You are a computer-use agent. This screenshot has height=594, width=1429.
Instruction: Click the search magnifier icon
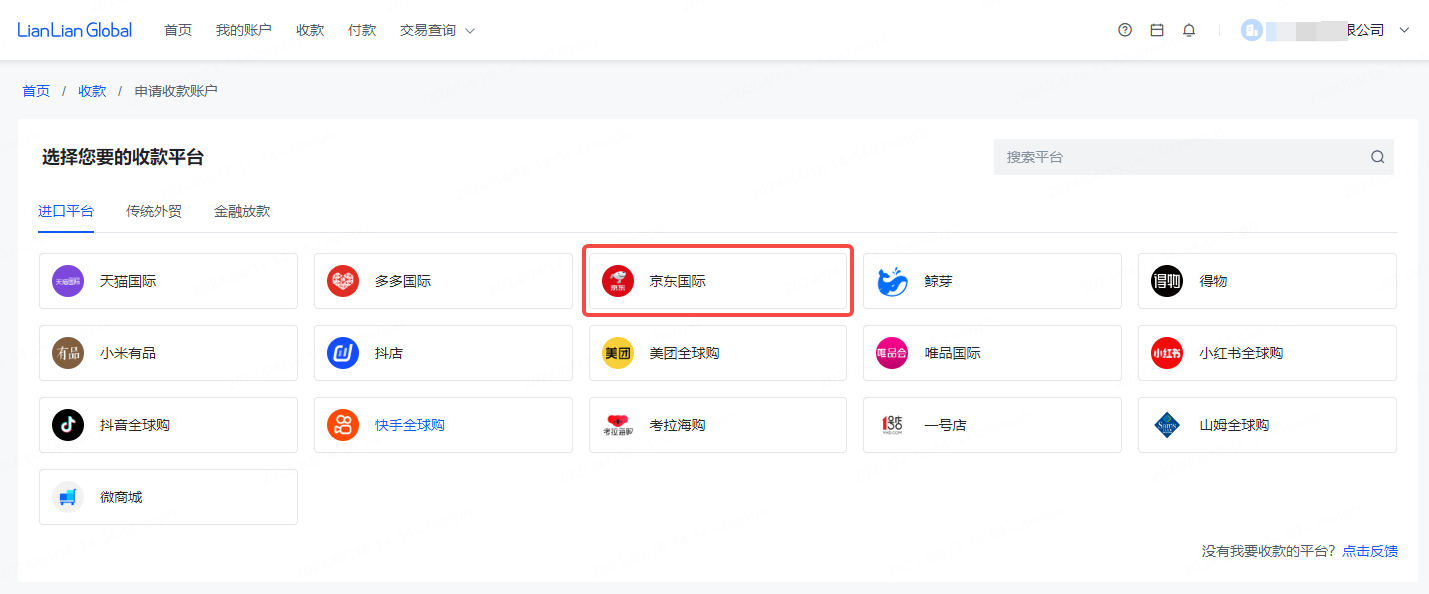pos(1377,157)
